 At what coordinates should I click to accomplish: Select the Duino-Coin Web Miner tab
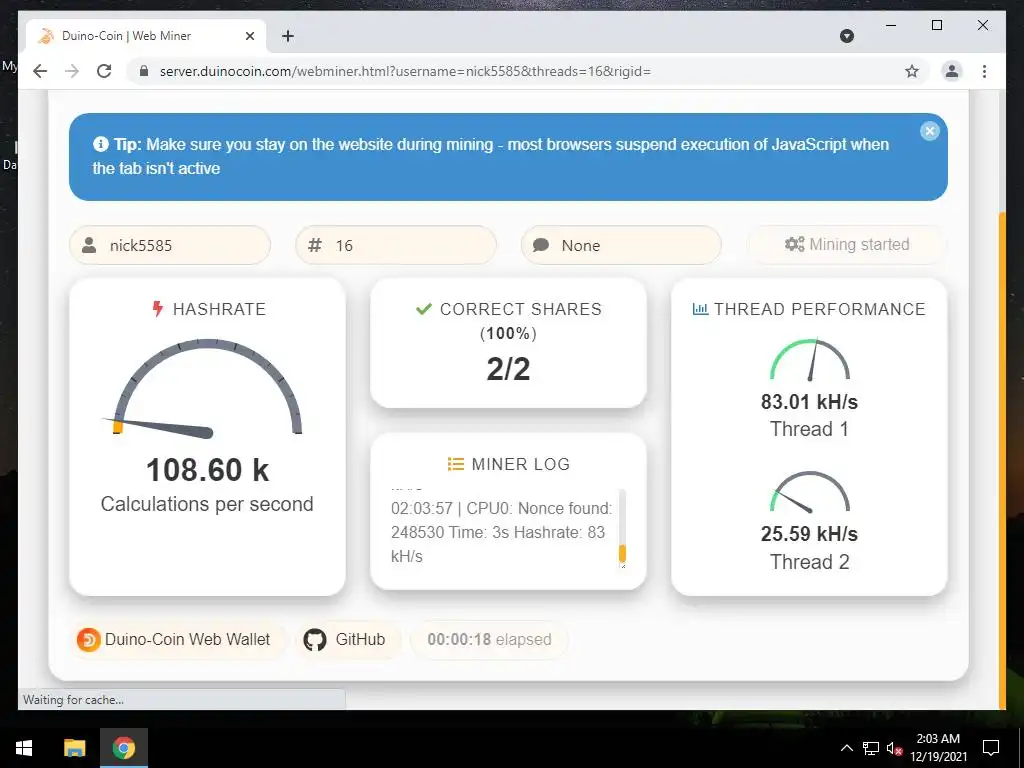146,36
